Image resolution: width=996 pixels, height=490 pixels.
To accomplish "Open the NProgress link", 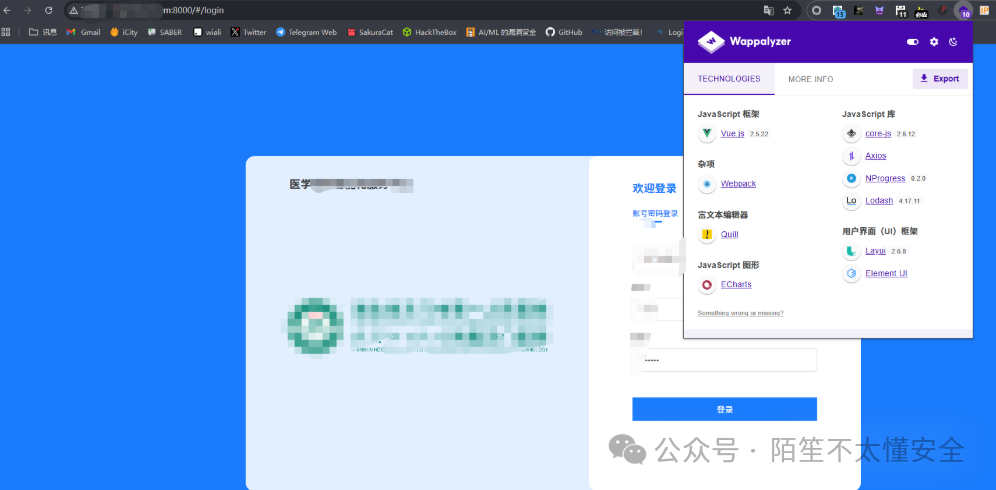I will coord(885,178).
